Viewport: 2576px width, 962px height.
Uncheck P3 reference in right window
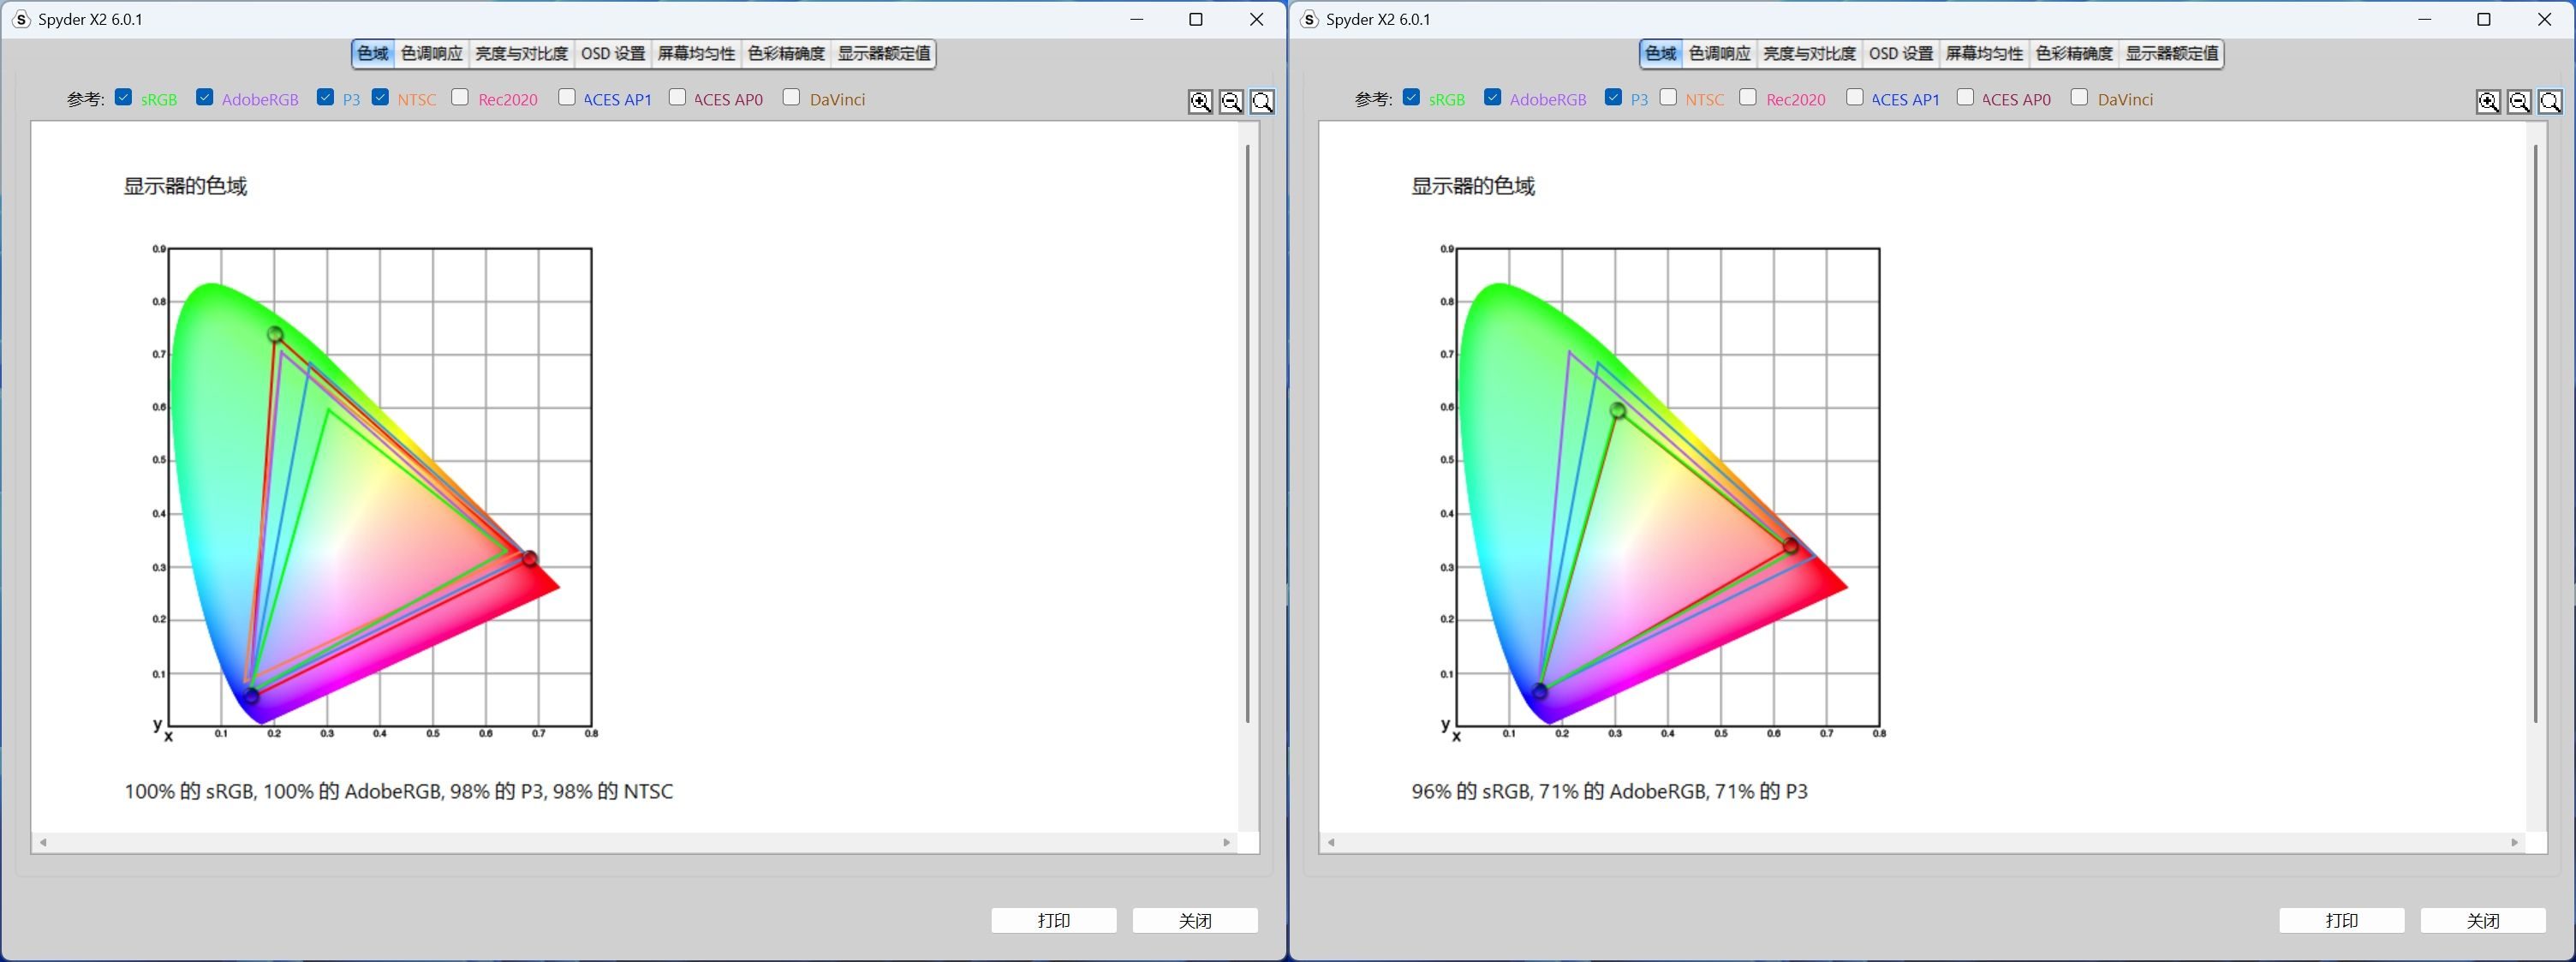click(x=1613, y=97)
